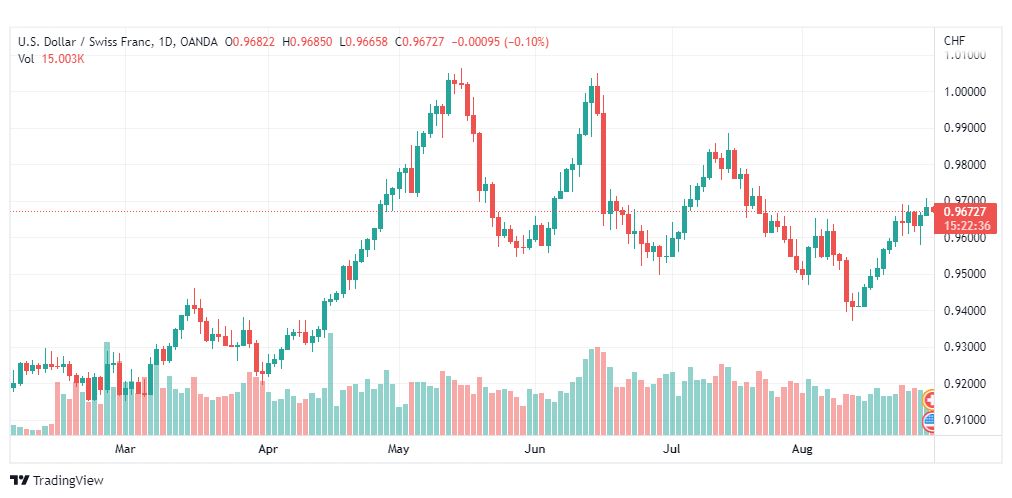The width and height of the screenshot is (1012, 498).
Task: Select the Aug label on the time axis
Action: 802,448
